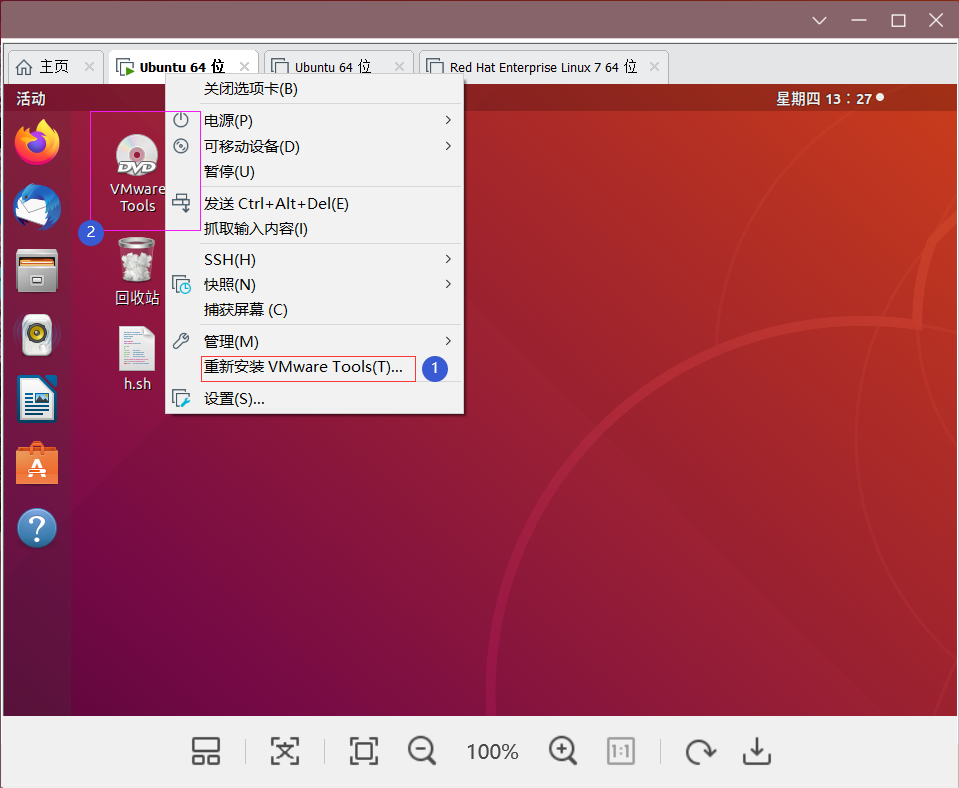The height and width of the screenshot is (788, 959).
Task: Click the fullscreen frame icon
Action: (x=364, y=751)
